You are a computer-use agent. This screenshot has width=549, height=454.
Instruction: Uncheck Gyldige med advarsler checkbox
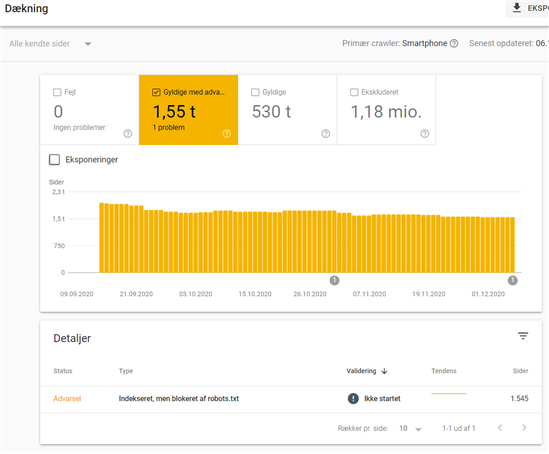(156, 92)
